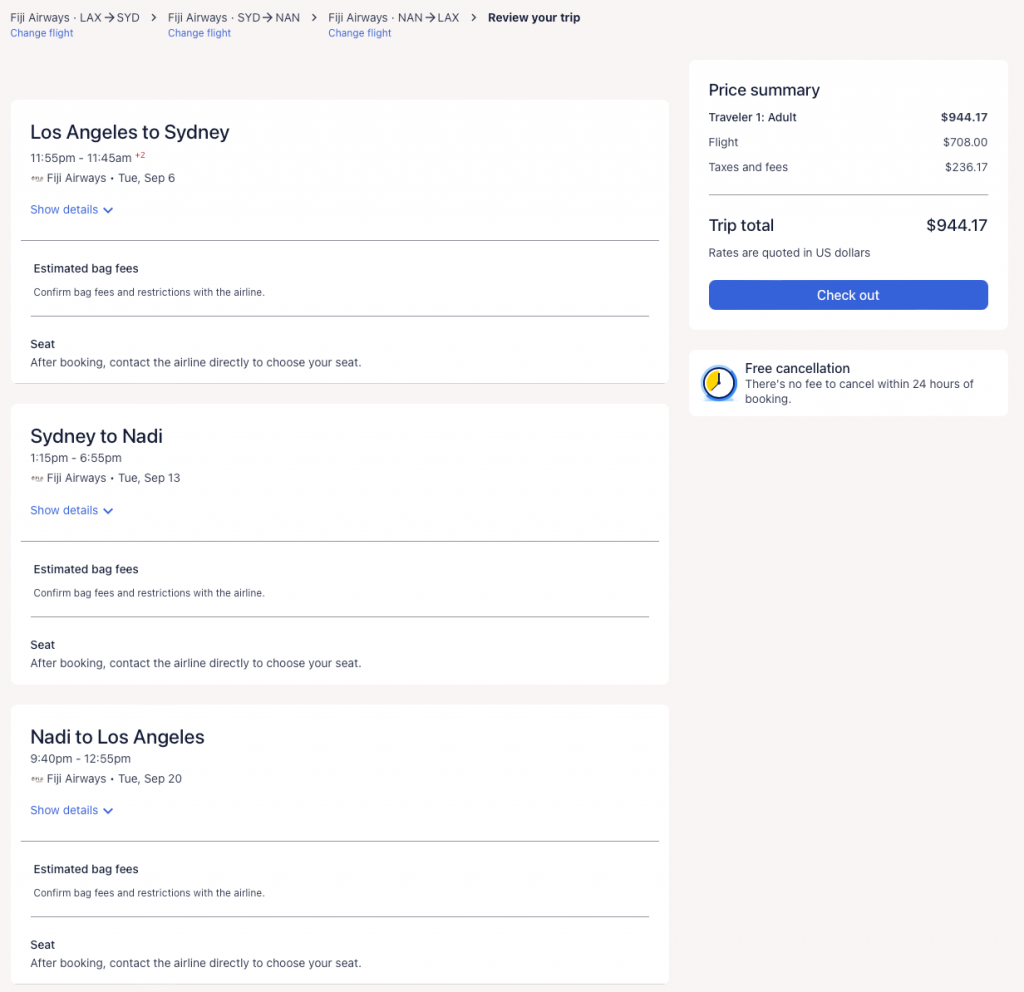
Task: Expand Show details for Sydney to Nadi
Action: (64, 510)
